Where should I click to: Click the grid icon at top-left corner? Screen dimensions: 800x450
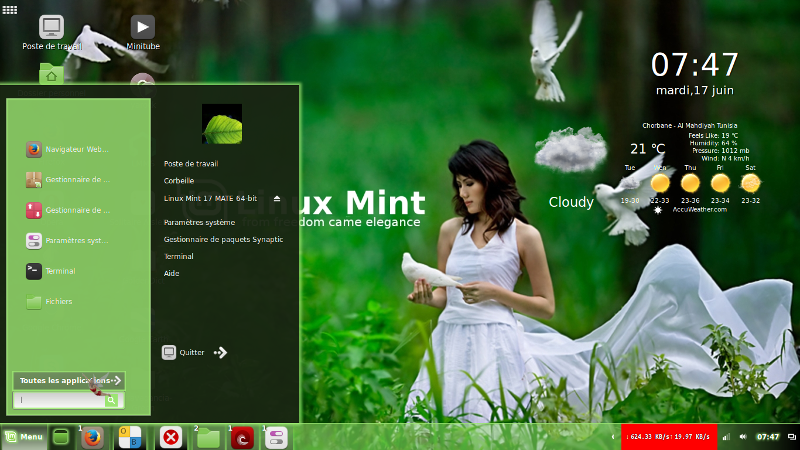click(x=10, y=9)
